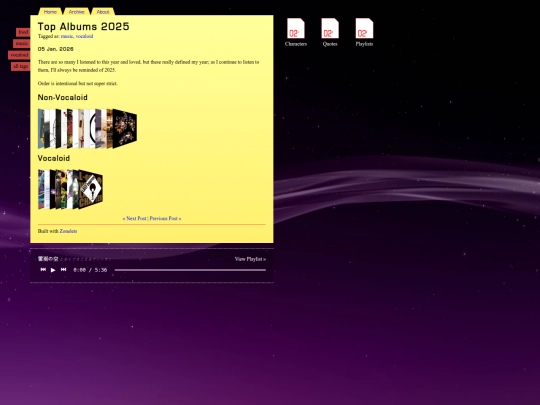Viewport: 540px width, 405px height.
Task: Select the front Non-Vocaloid album cover
Action: coord(125,128)
